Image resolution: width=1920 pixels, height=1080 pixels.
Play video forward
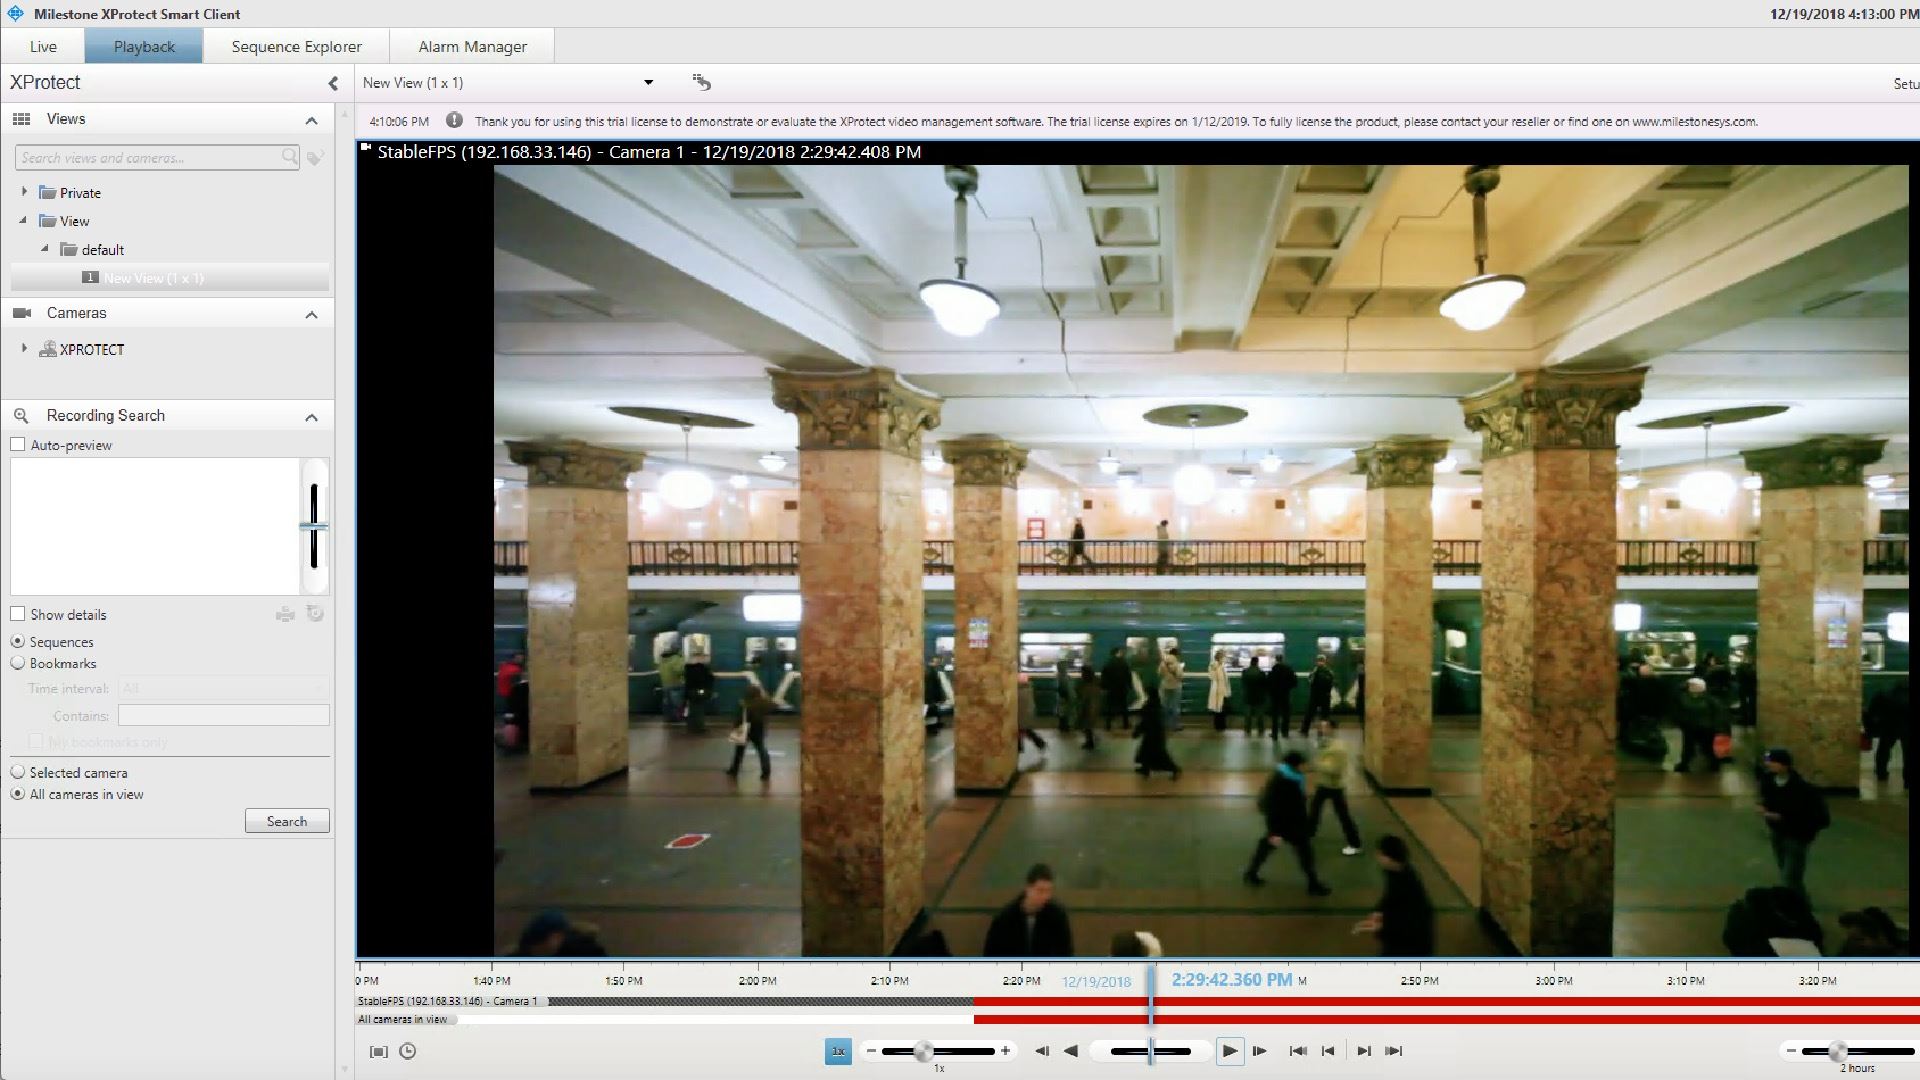[1229, 1051]
